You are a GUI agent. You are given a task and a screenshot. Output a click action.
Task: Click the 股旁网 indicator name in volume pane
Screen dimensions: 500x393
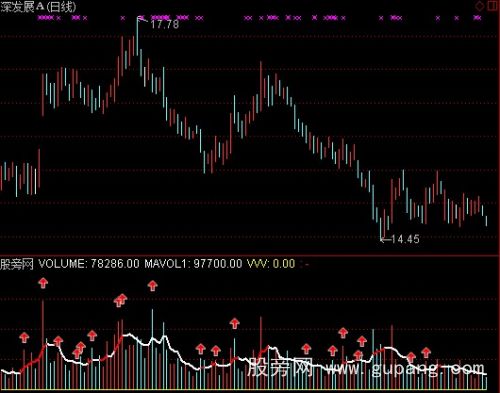[x=17, y=264]
